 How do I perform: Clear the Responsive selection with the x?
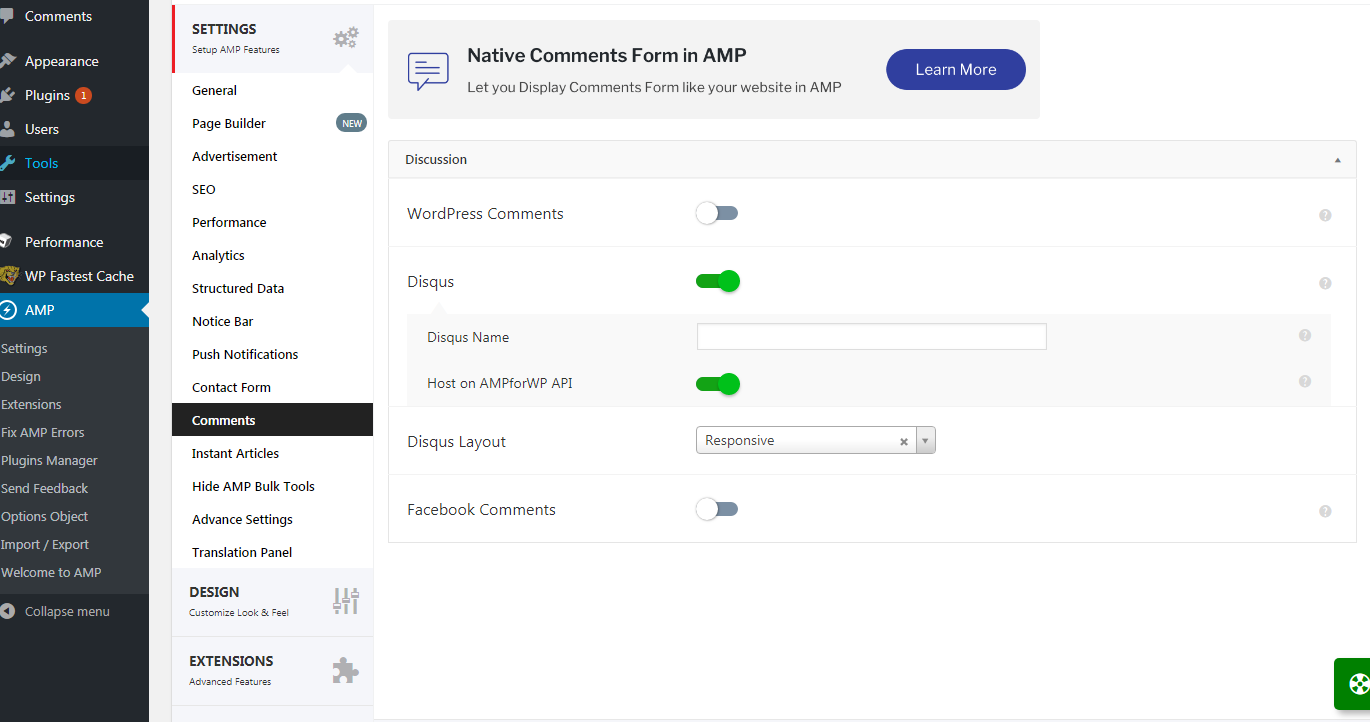(904, 441)
